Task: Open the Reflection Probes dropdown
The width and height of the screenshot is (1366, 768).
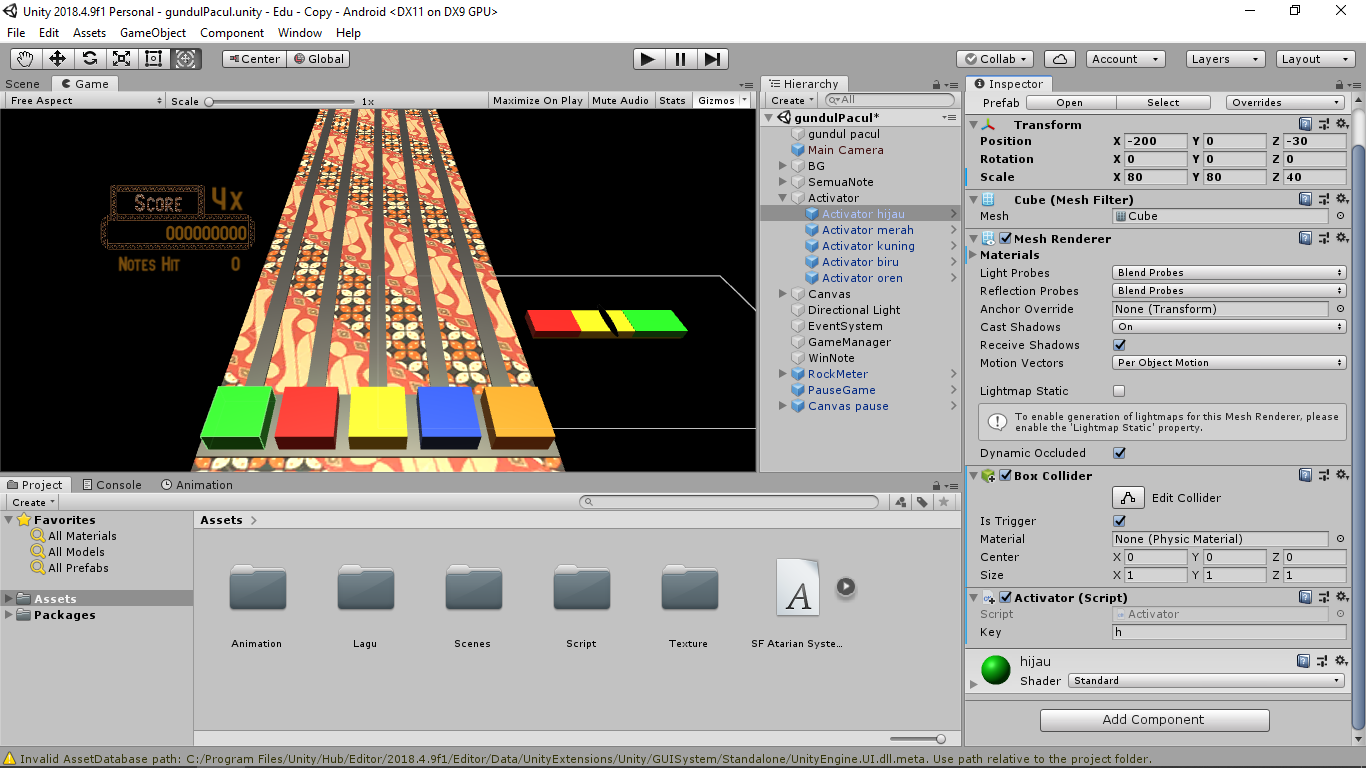Action: point(1229,291)
